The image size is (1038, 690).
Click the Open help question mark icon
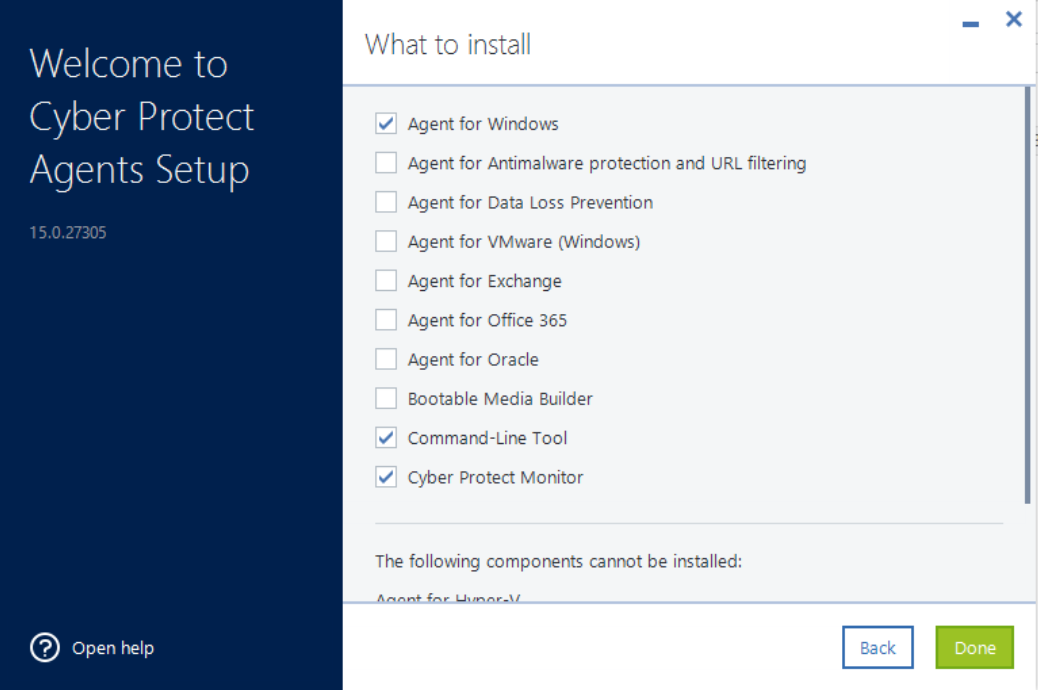pyautogui.click(x=44, y=648)
